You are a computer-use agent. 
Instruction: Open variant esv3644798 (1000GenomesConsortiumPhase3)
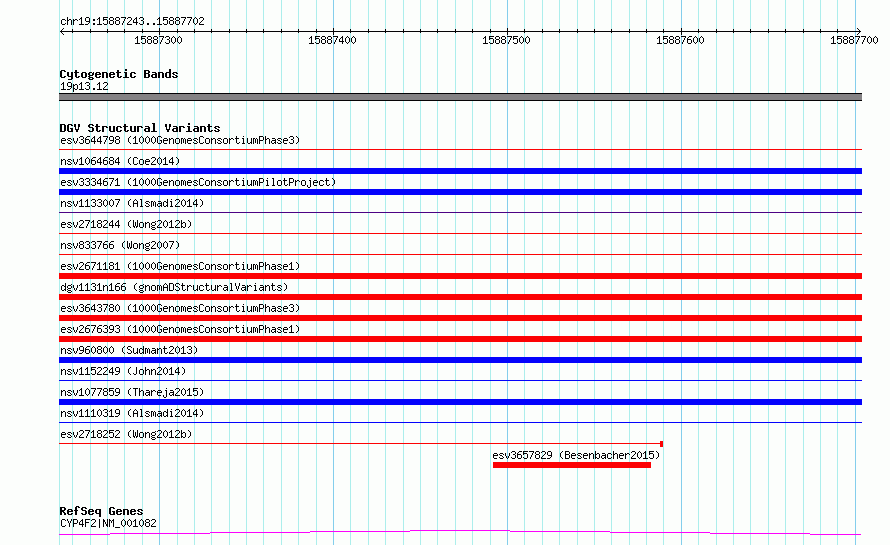coord(180,140)
